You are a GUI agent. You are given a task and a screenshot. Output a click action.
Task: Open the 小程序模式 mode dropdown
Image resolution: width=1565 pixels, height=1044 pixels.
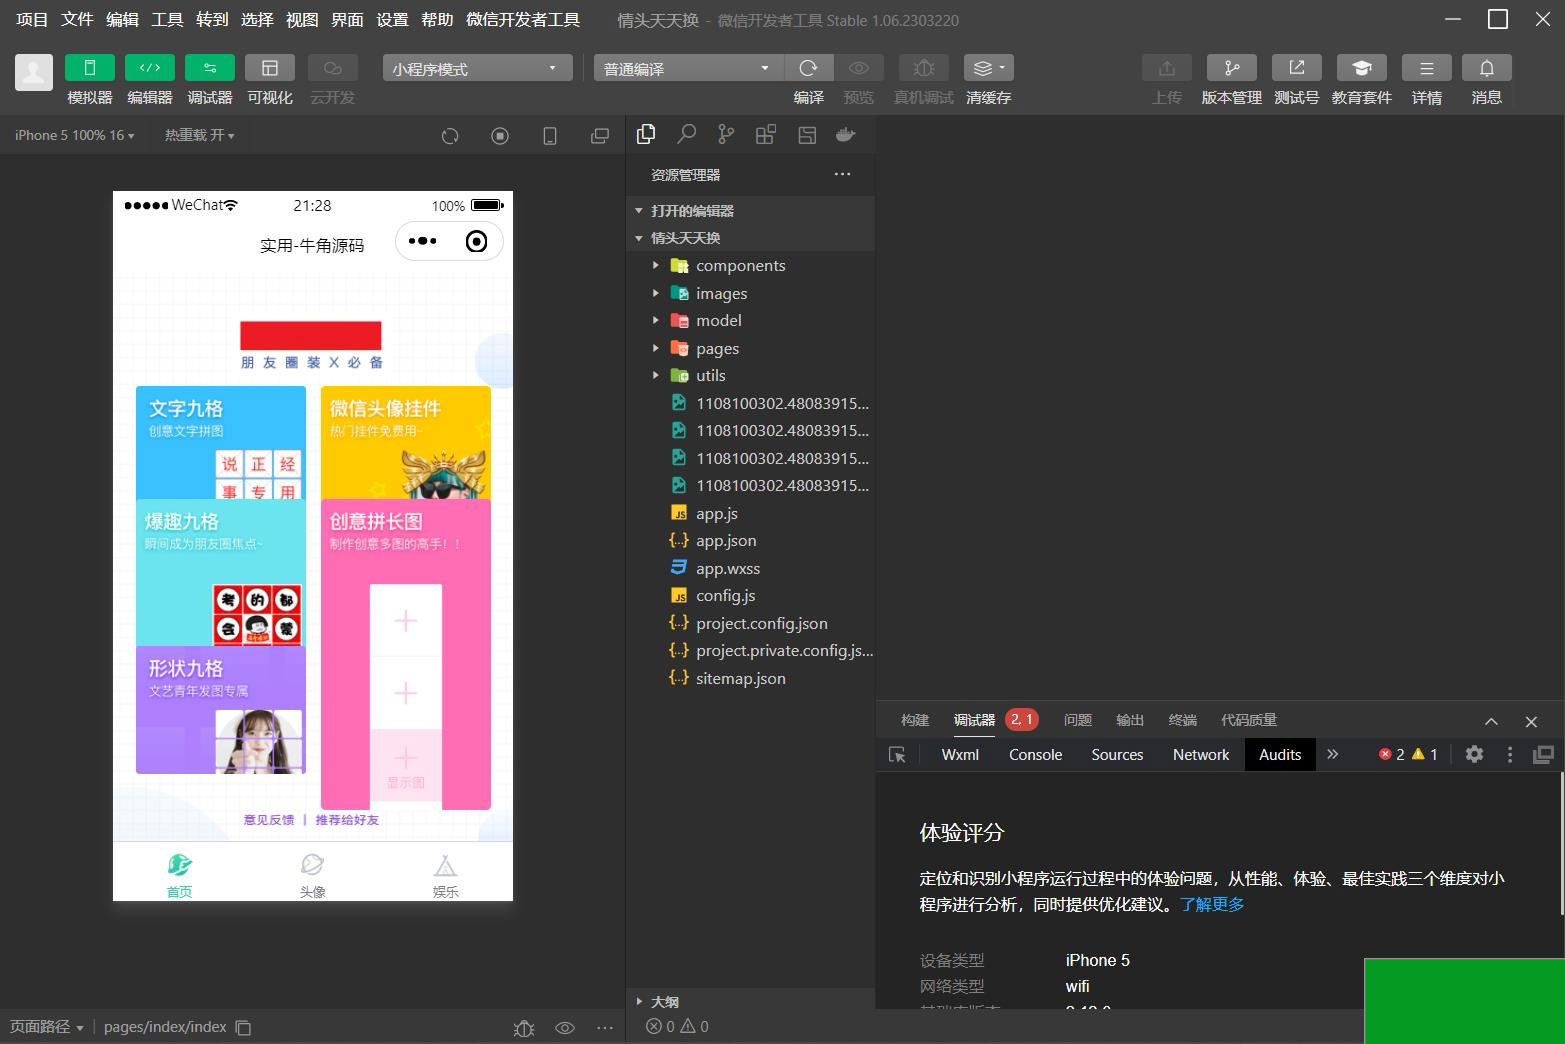tap(477, 68)
